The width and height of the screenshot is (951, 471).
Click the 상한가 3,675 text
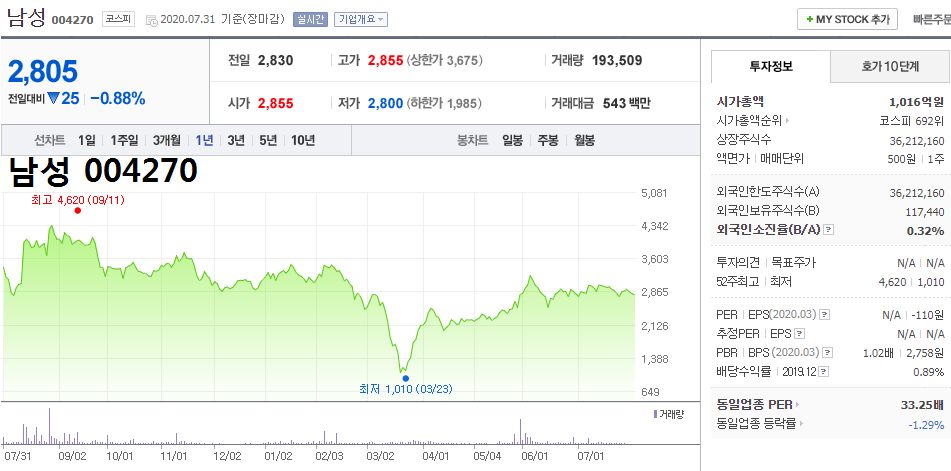click(x=445, y=61)
